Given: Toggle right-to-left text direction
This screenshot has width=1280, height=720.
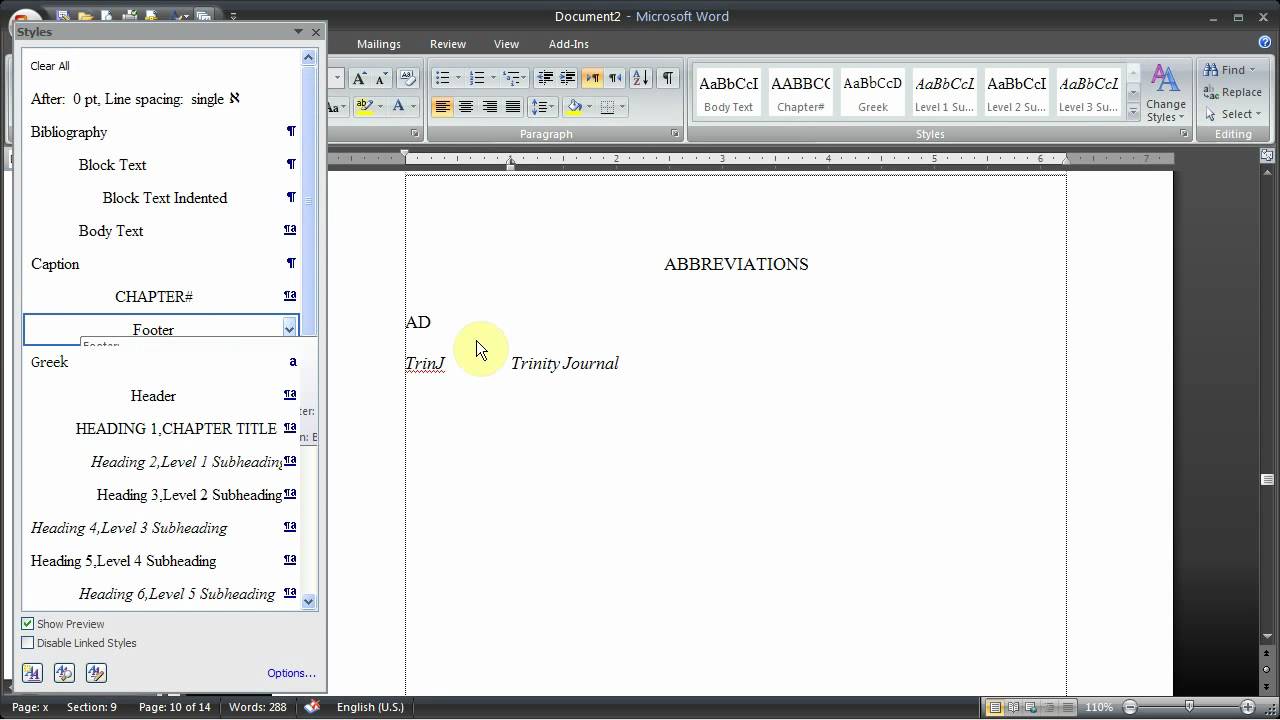Looking at the screenshot, I should pyautogui.click(x=615, y=78).
